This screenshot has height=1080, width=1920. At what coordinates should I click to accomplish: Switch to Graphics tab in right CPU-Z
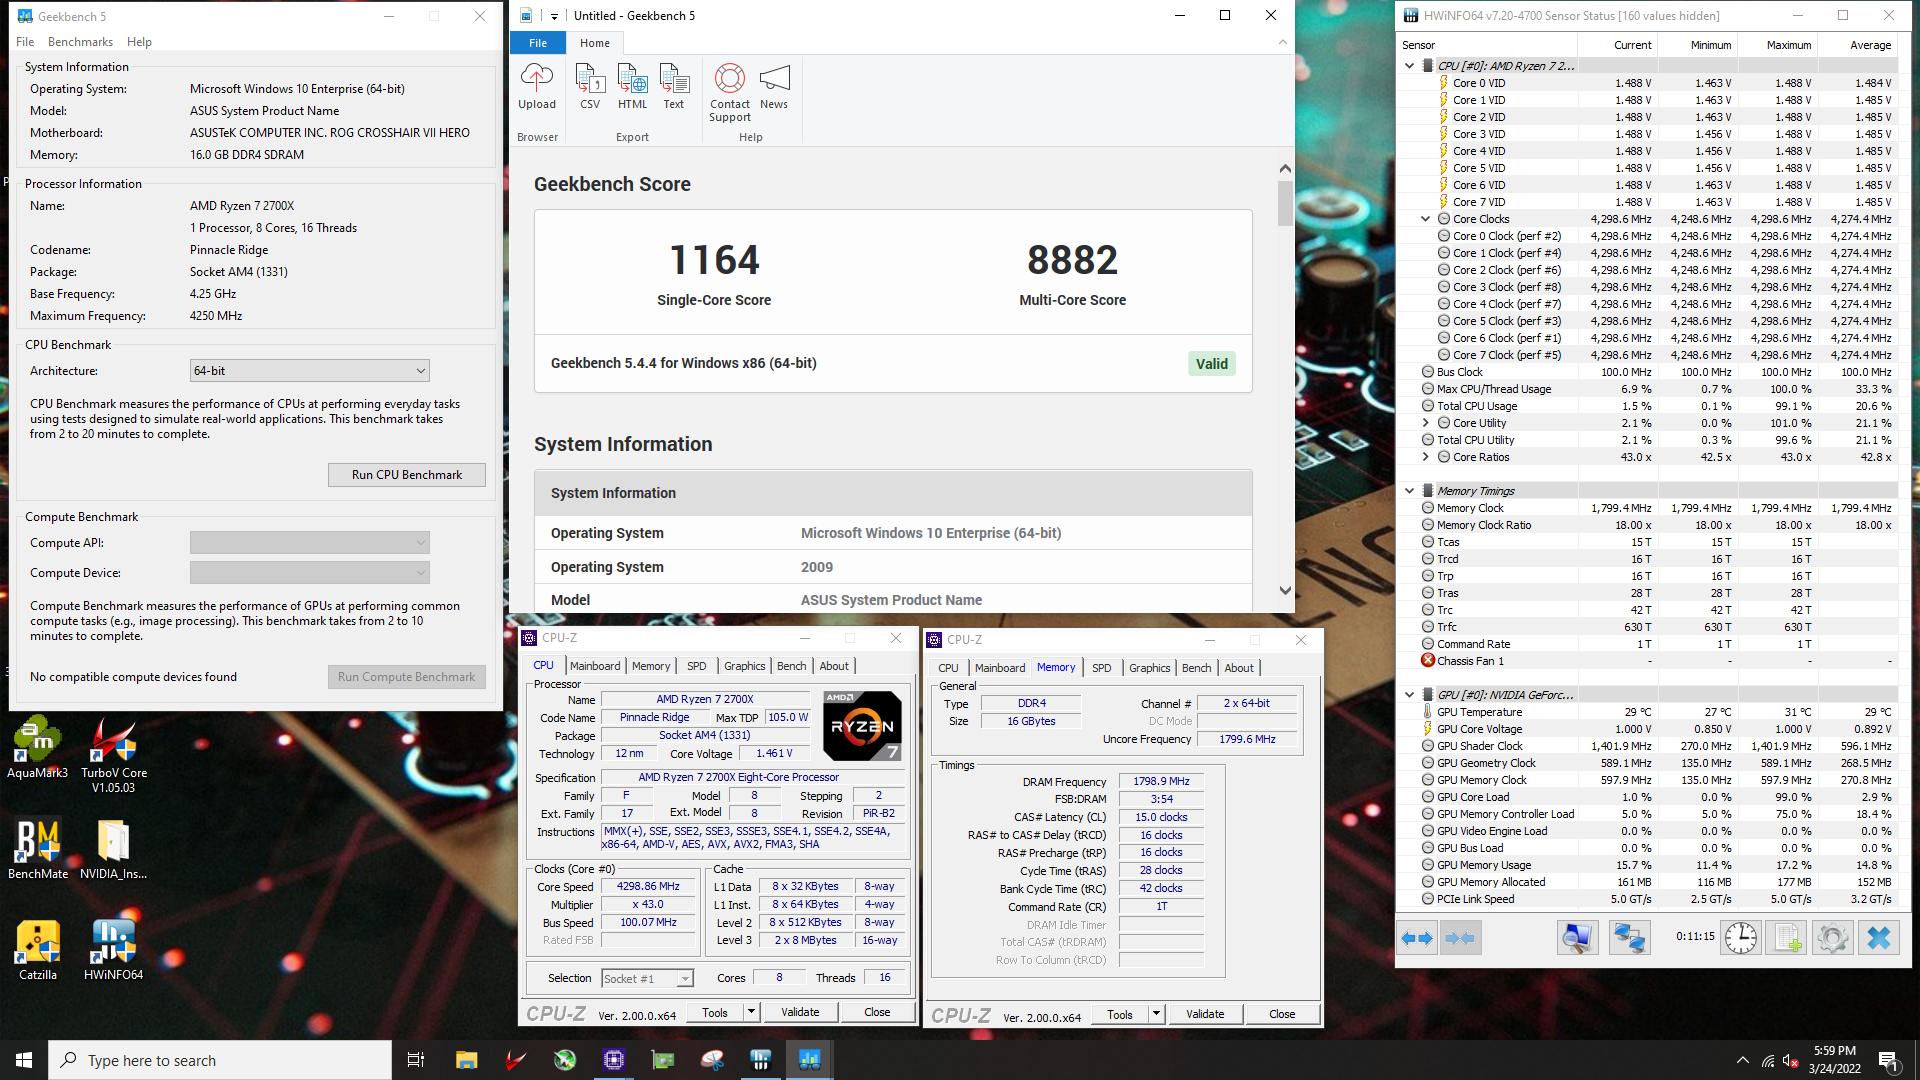(x=1149, y=668)
